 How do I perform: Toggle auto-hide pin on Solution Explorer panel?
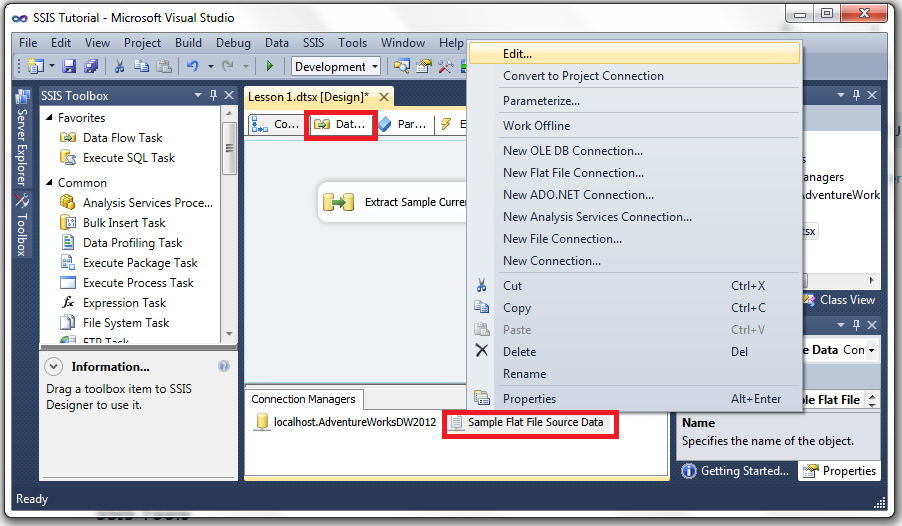coord(857,95)
